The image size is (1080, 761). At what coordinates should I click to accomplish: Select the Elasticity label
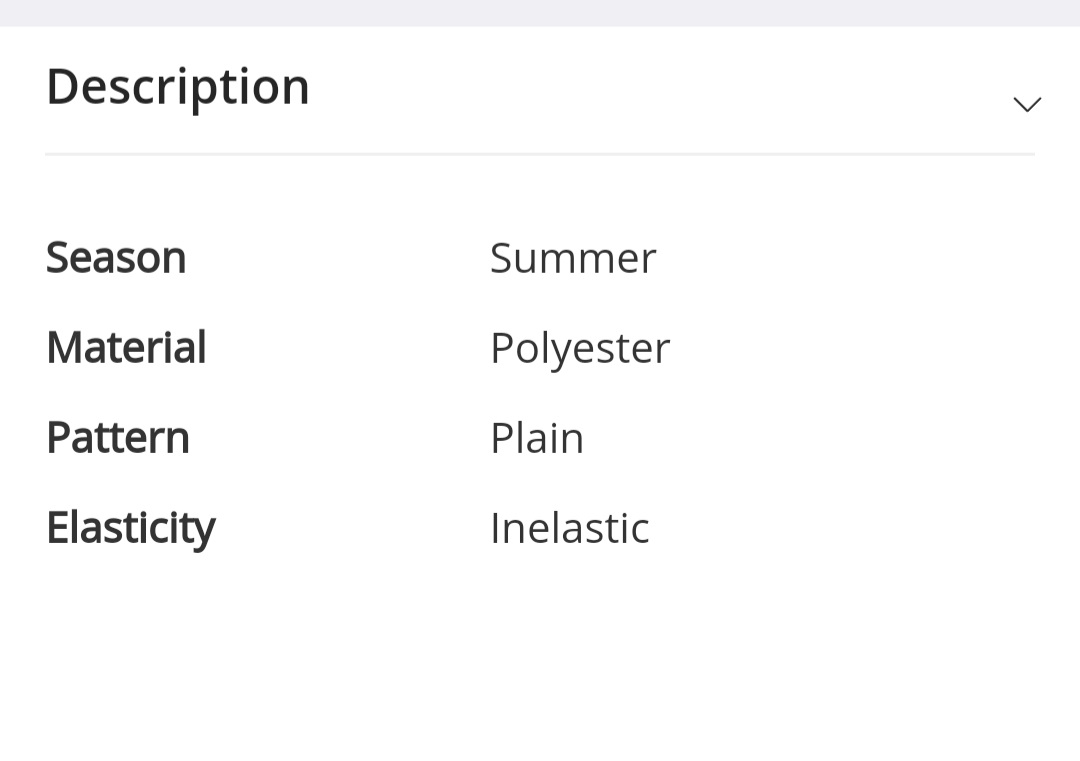(131, 528)
